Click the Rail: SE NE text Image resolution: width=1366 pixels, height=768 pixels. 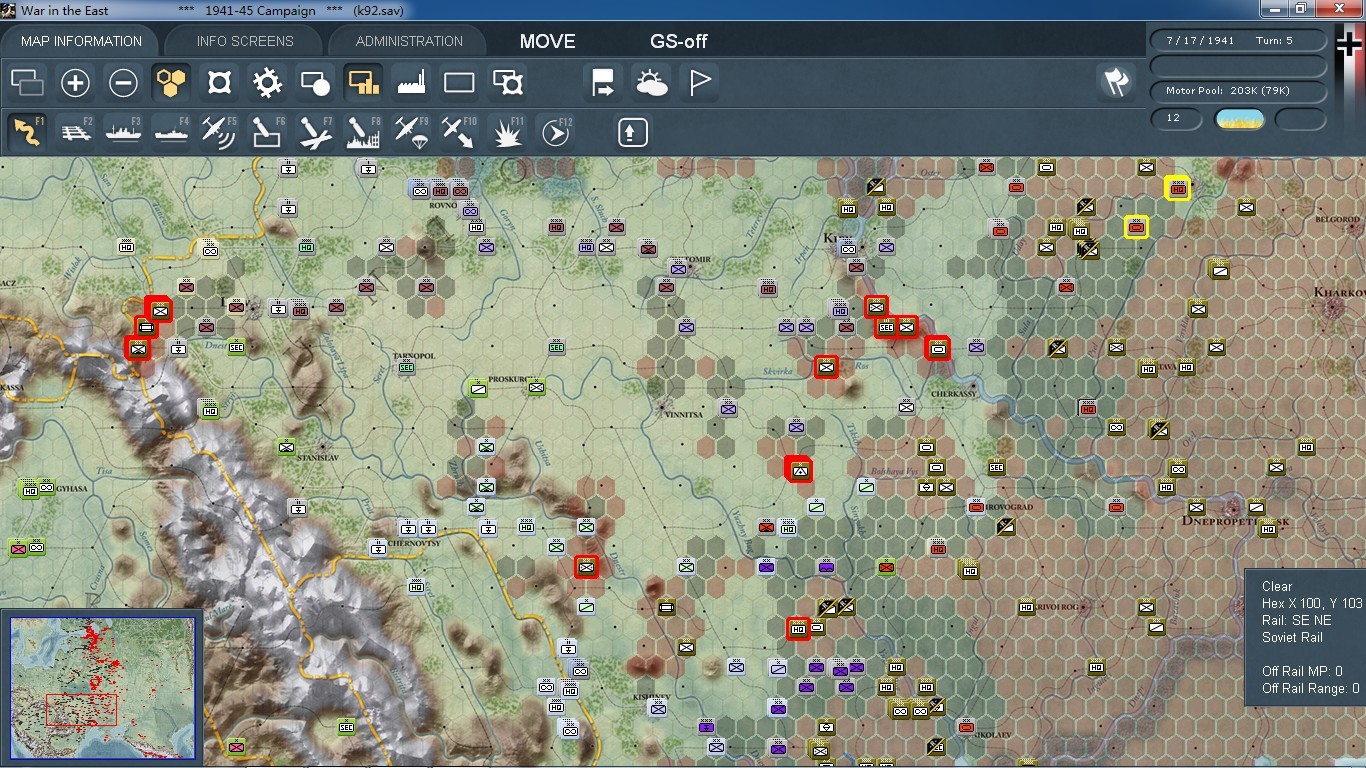pyautogui.click(x=1296, y=620)
